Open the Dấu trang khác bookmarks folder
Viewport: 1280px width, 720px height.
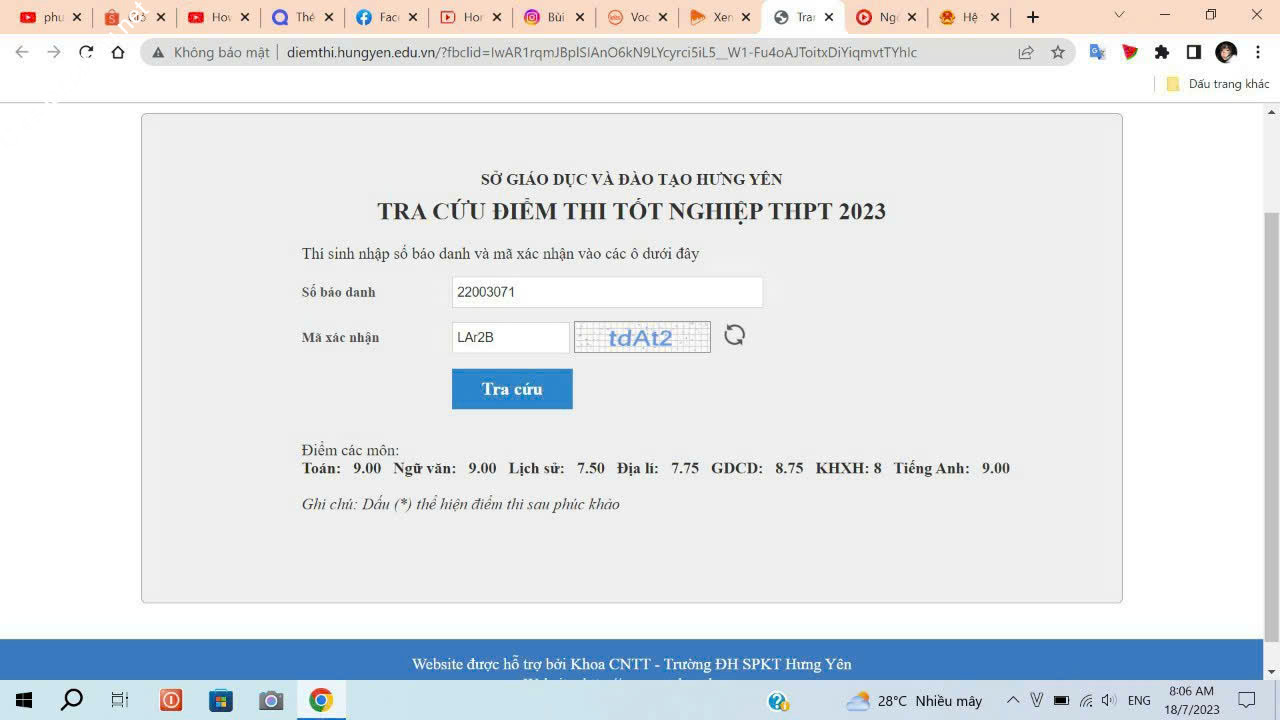tap(1218, 84)
